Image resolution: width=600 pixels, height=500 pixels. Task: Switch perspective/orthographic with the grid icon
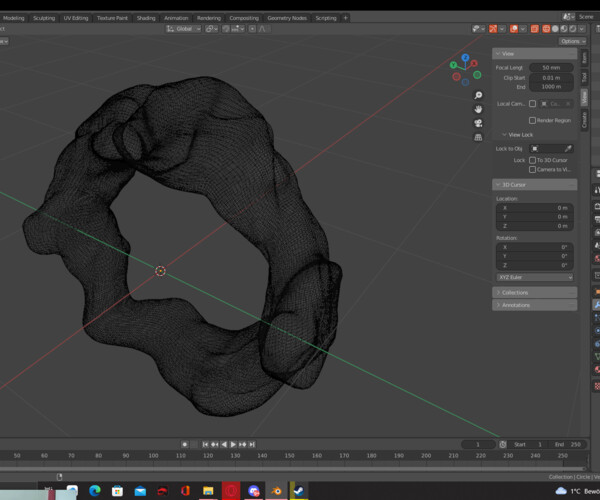tap(478, 137)
